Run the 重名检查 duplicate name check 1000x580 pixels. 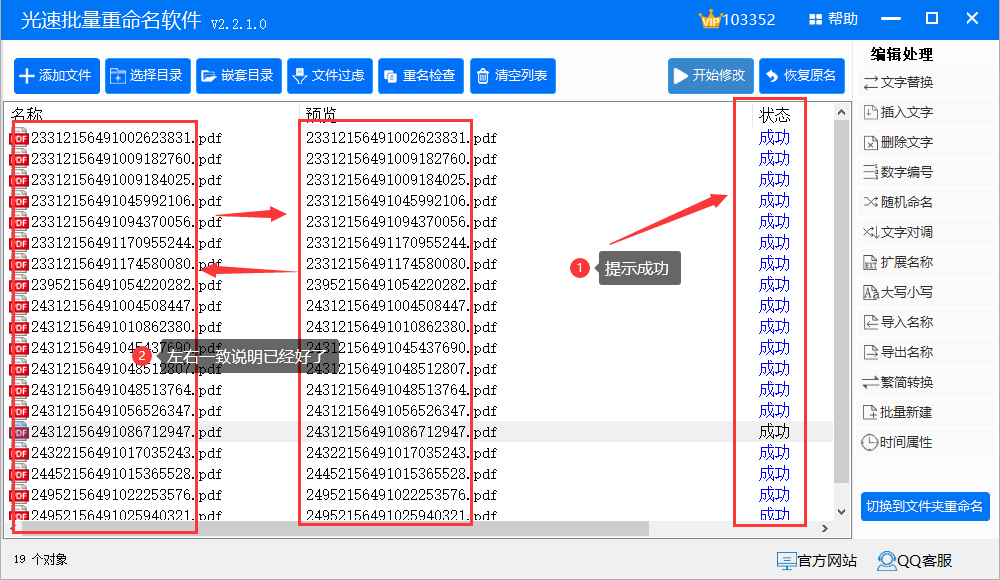pos(421,76)
